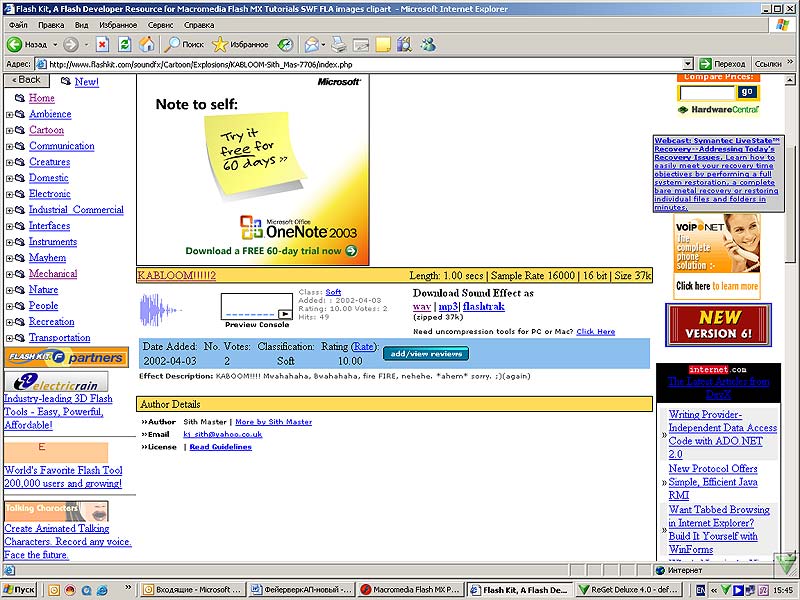The height and width of the screenshot is (600, 800).
Task: Click the browser Stop button
Action: (x=102, y=45)
